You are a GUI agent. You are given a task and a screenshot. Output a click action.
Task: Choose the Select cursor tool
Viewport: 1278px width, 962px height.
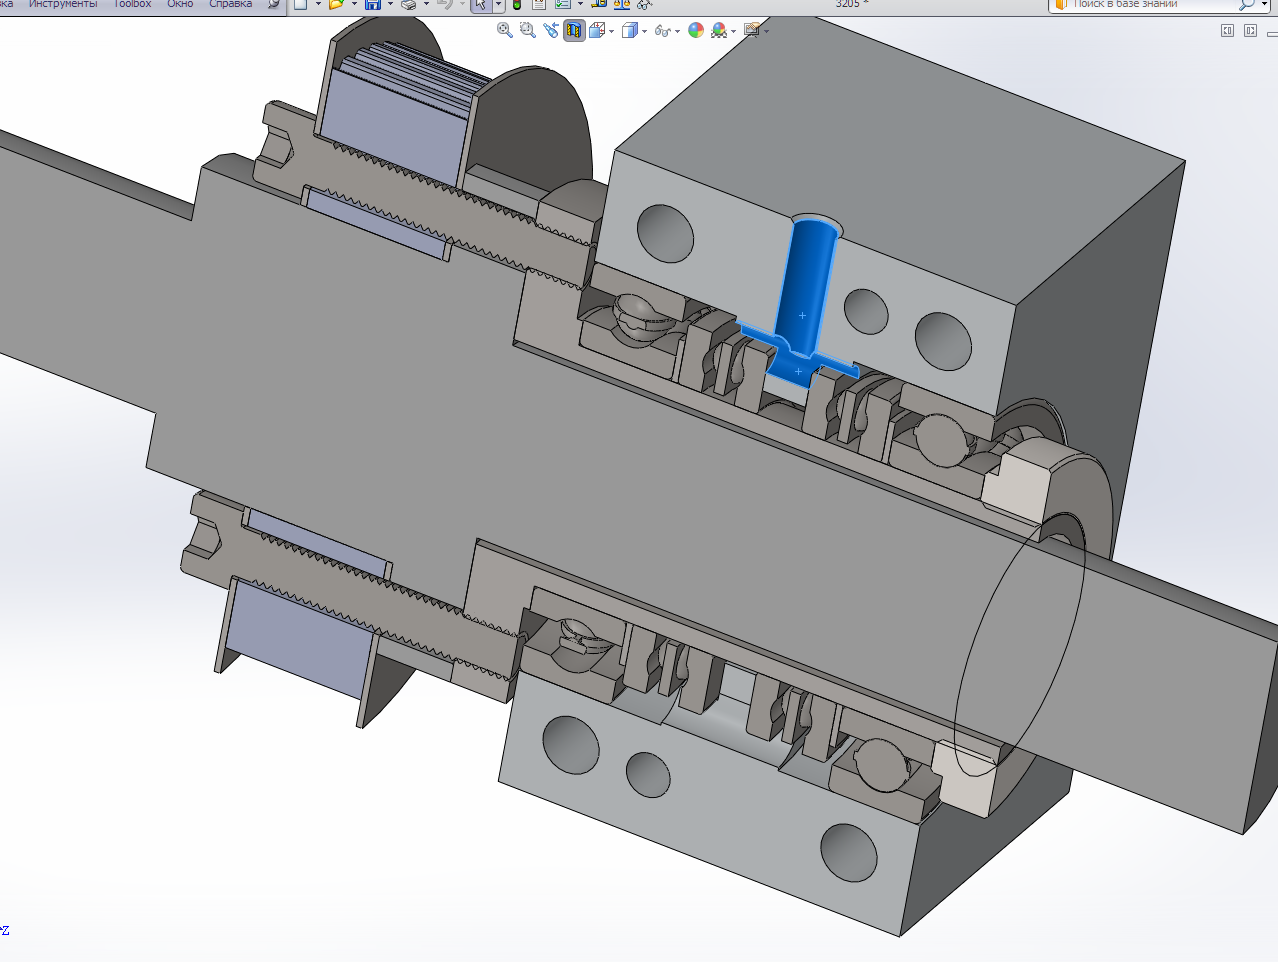coord(481,4)
